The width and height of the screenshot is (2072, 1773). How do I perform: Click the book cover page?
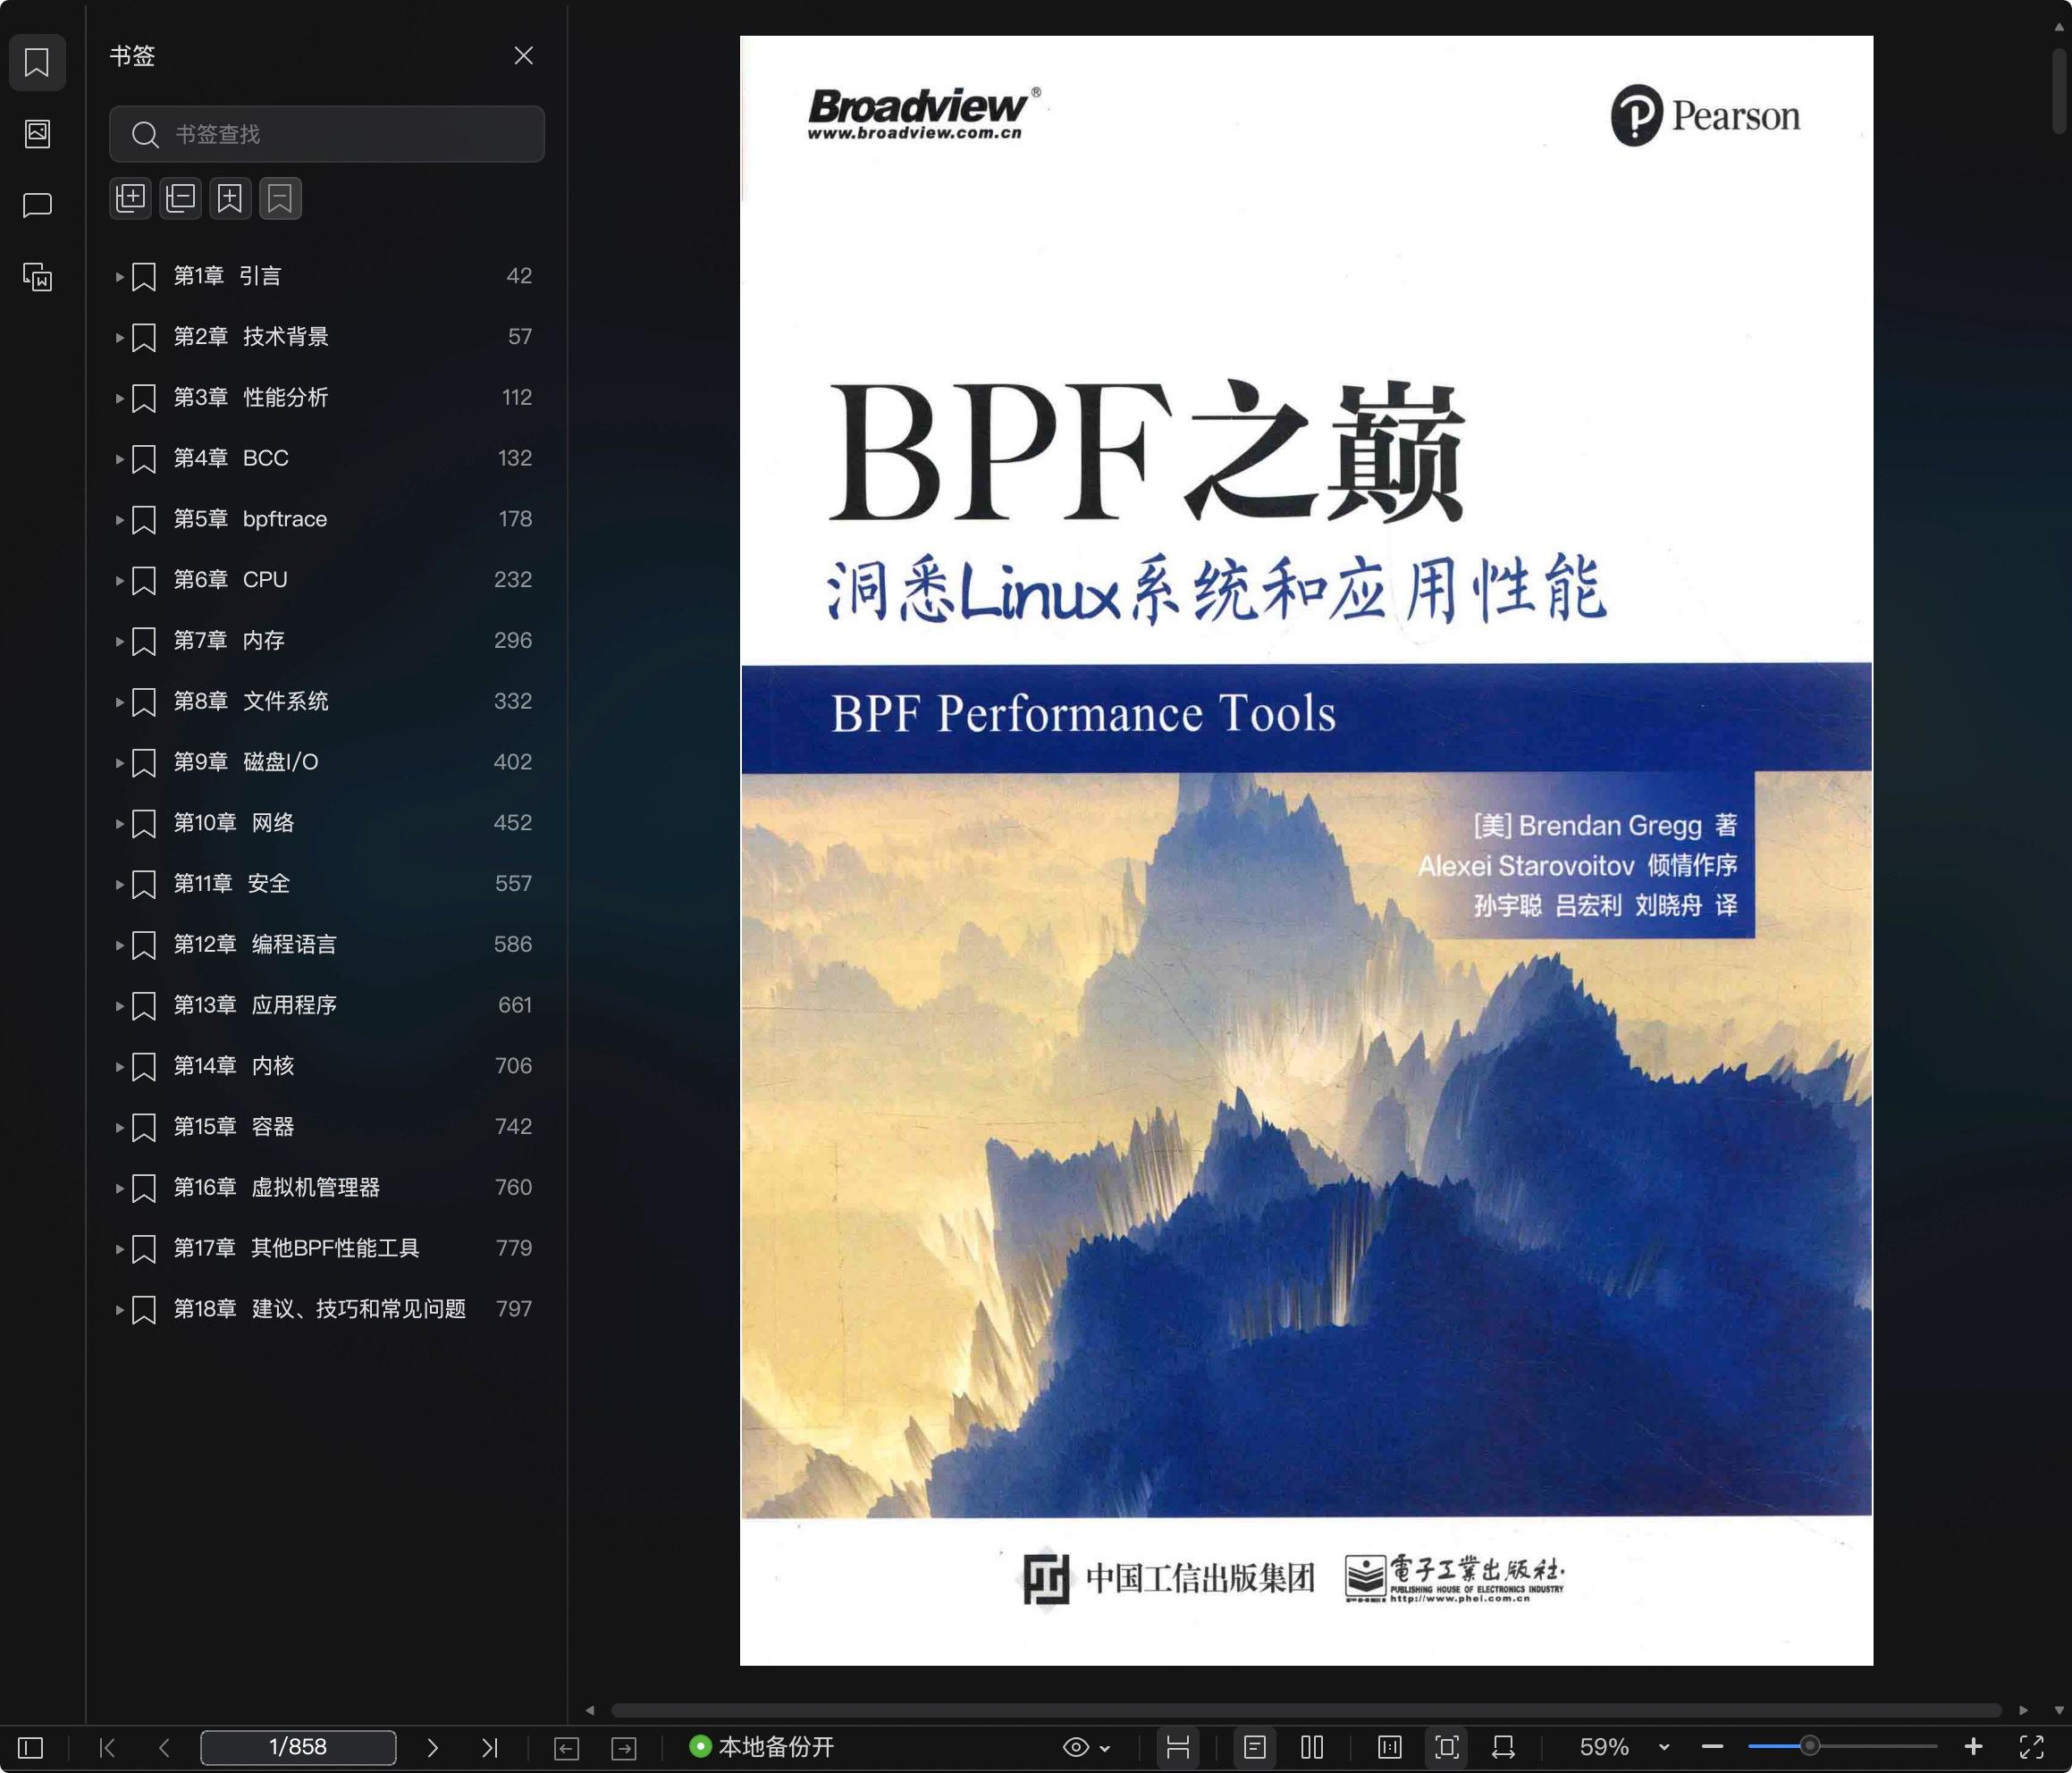[1306, 850]
